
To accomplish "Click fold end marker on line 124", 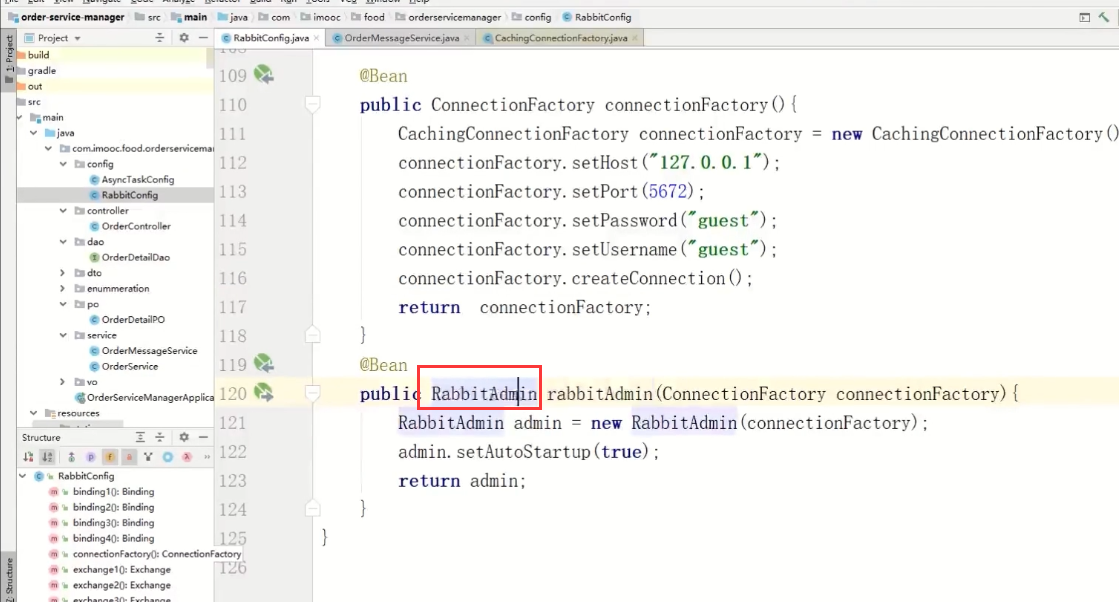I will [313, 508].
